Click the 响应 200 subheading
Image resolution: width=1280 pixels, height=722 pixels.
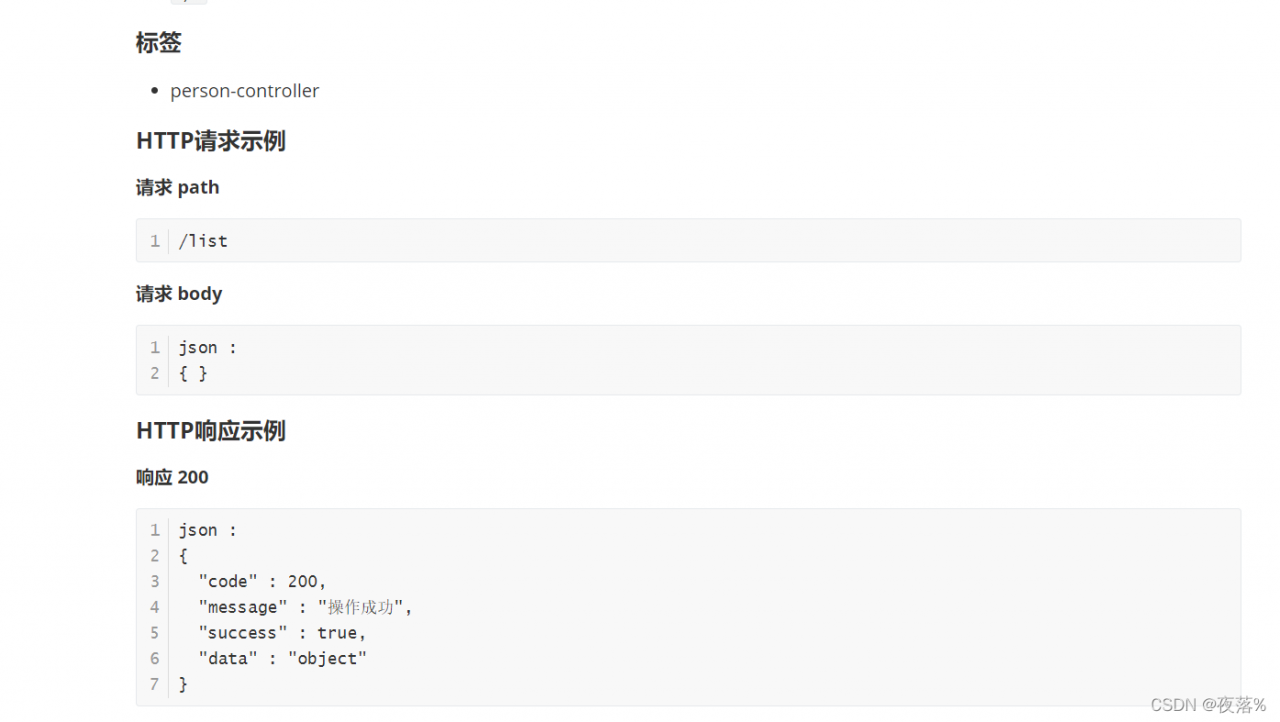(x=172, y=477)
